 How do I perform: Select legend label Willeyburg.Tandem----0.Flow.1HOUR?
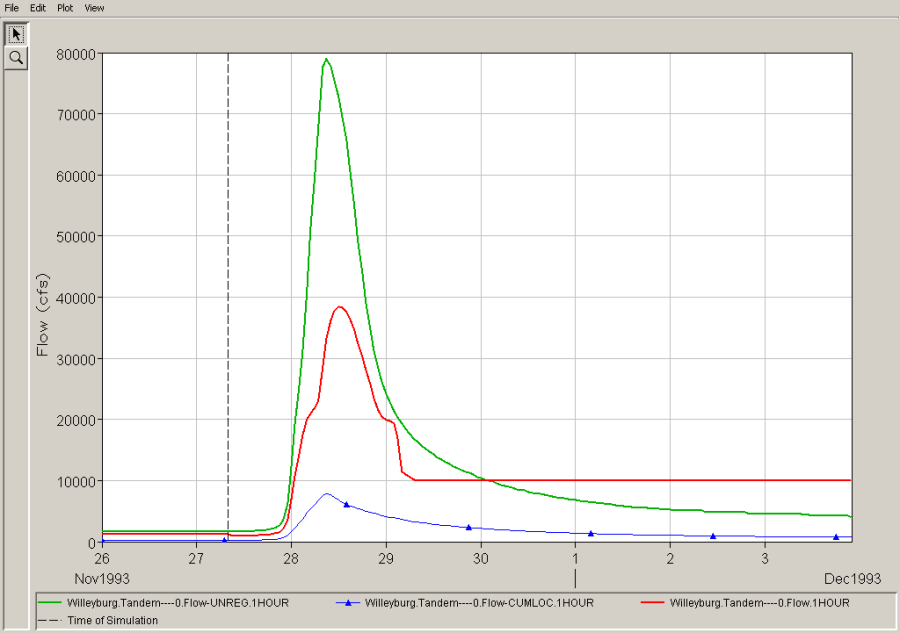(759, 603)
